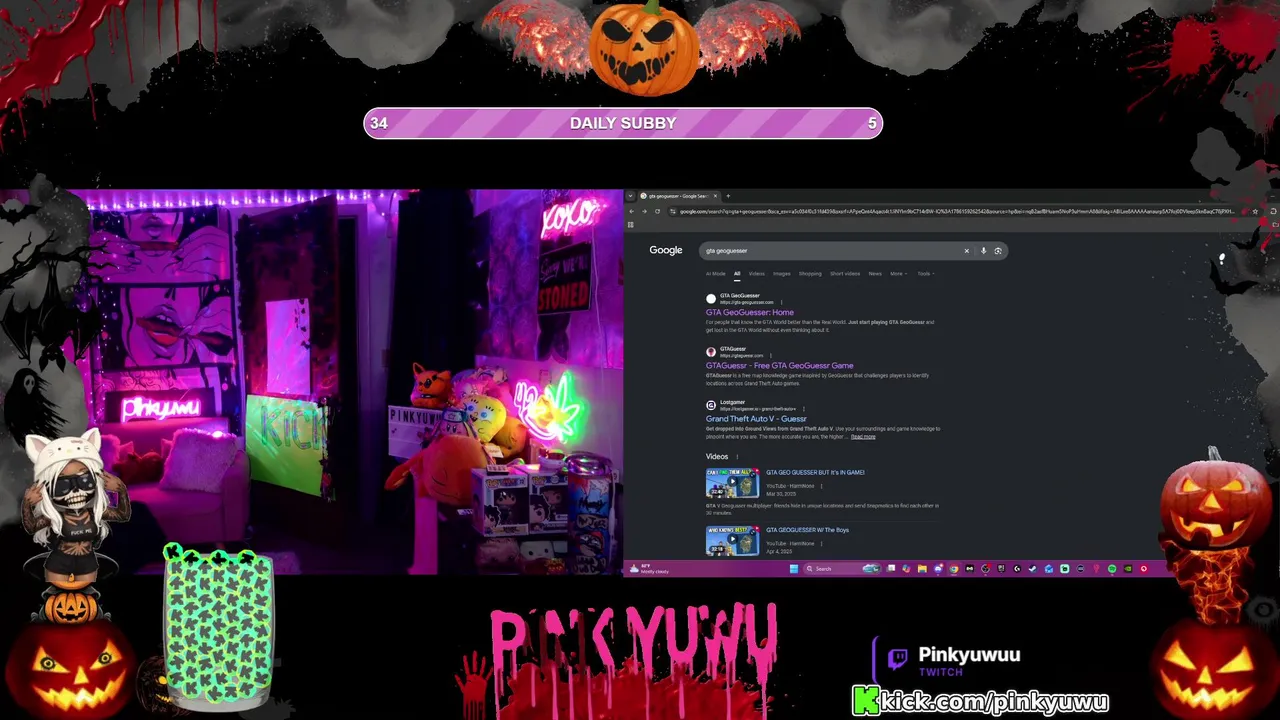This screenshot has height=720, width=1280.
Task: Start a voice search with the microphone
Action: (983, 251)
